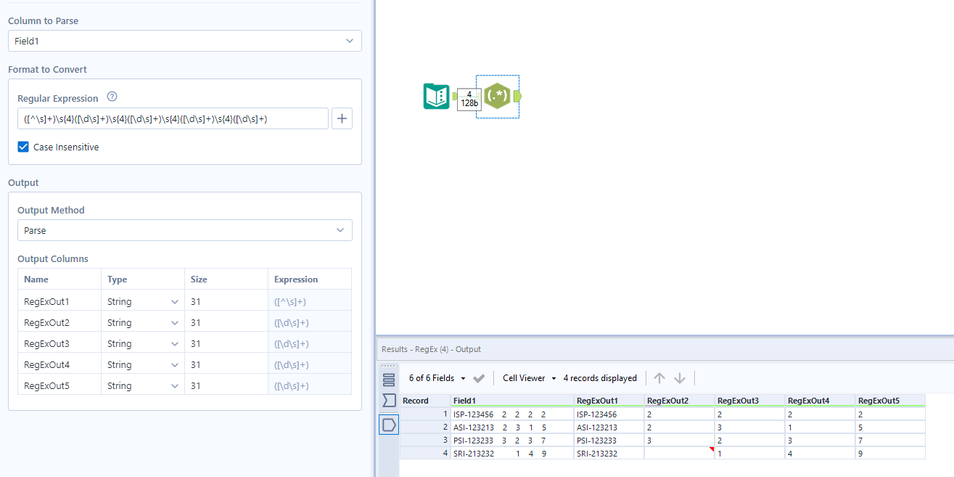Click the RegExOut2 column header in results
Image resolution: width=954 pixels, height=477 pixels.
(680, 401)
